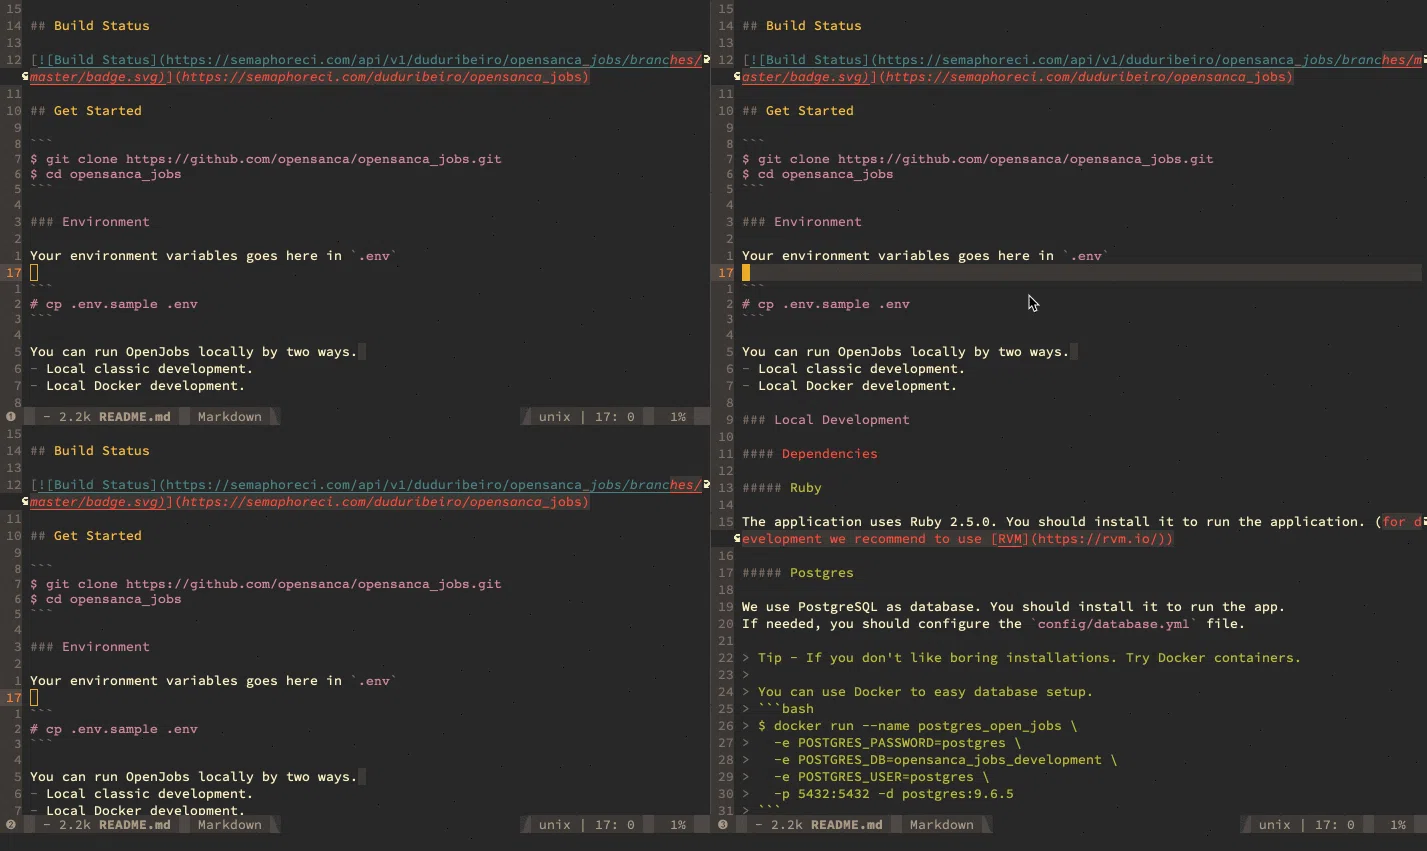Click README.md buffer name in top-left modeline

(x=135, y=417)
